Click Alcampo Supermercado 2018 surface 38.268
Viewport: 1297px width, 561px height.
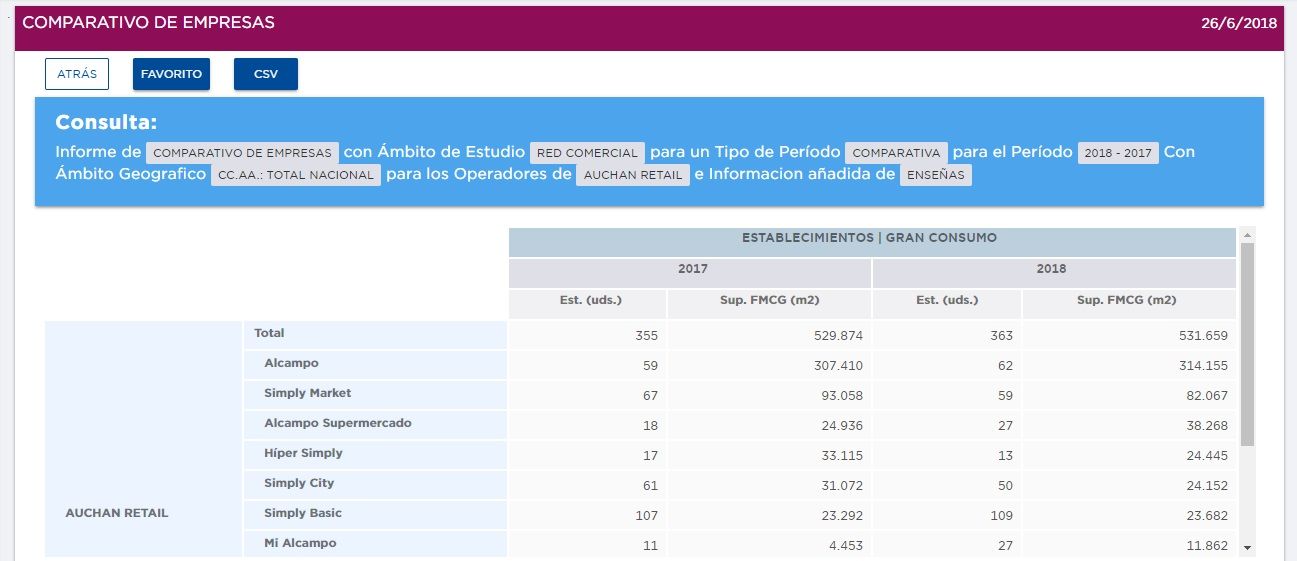pos(1206,426)
